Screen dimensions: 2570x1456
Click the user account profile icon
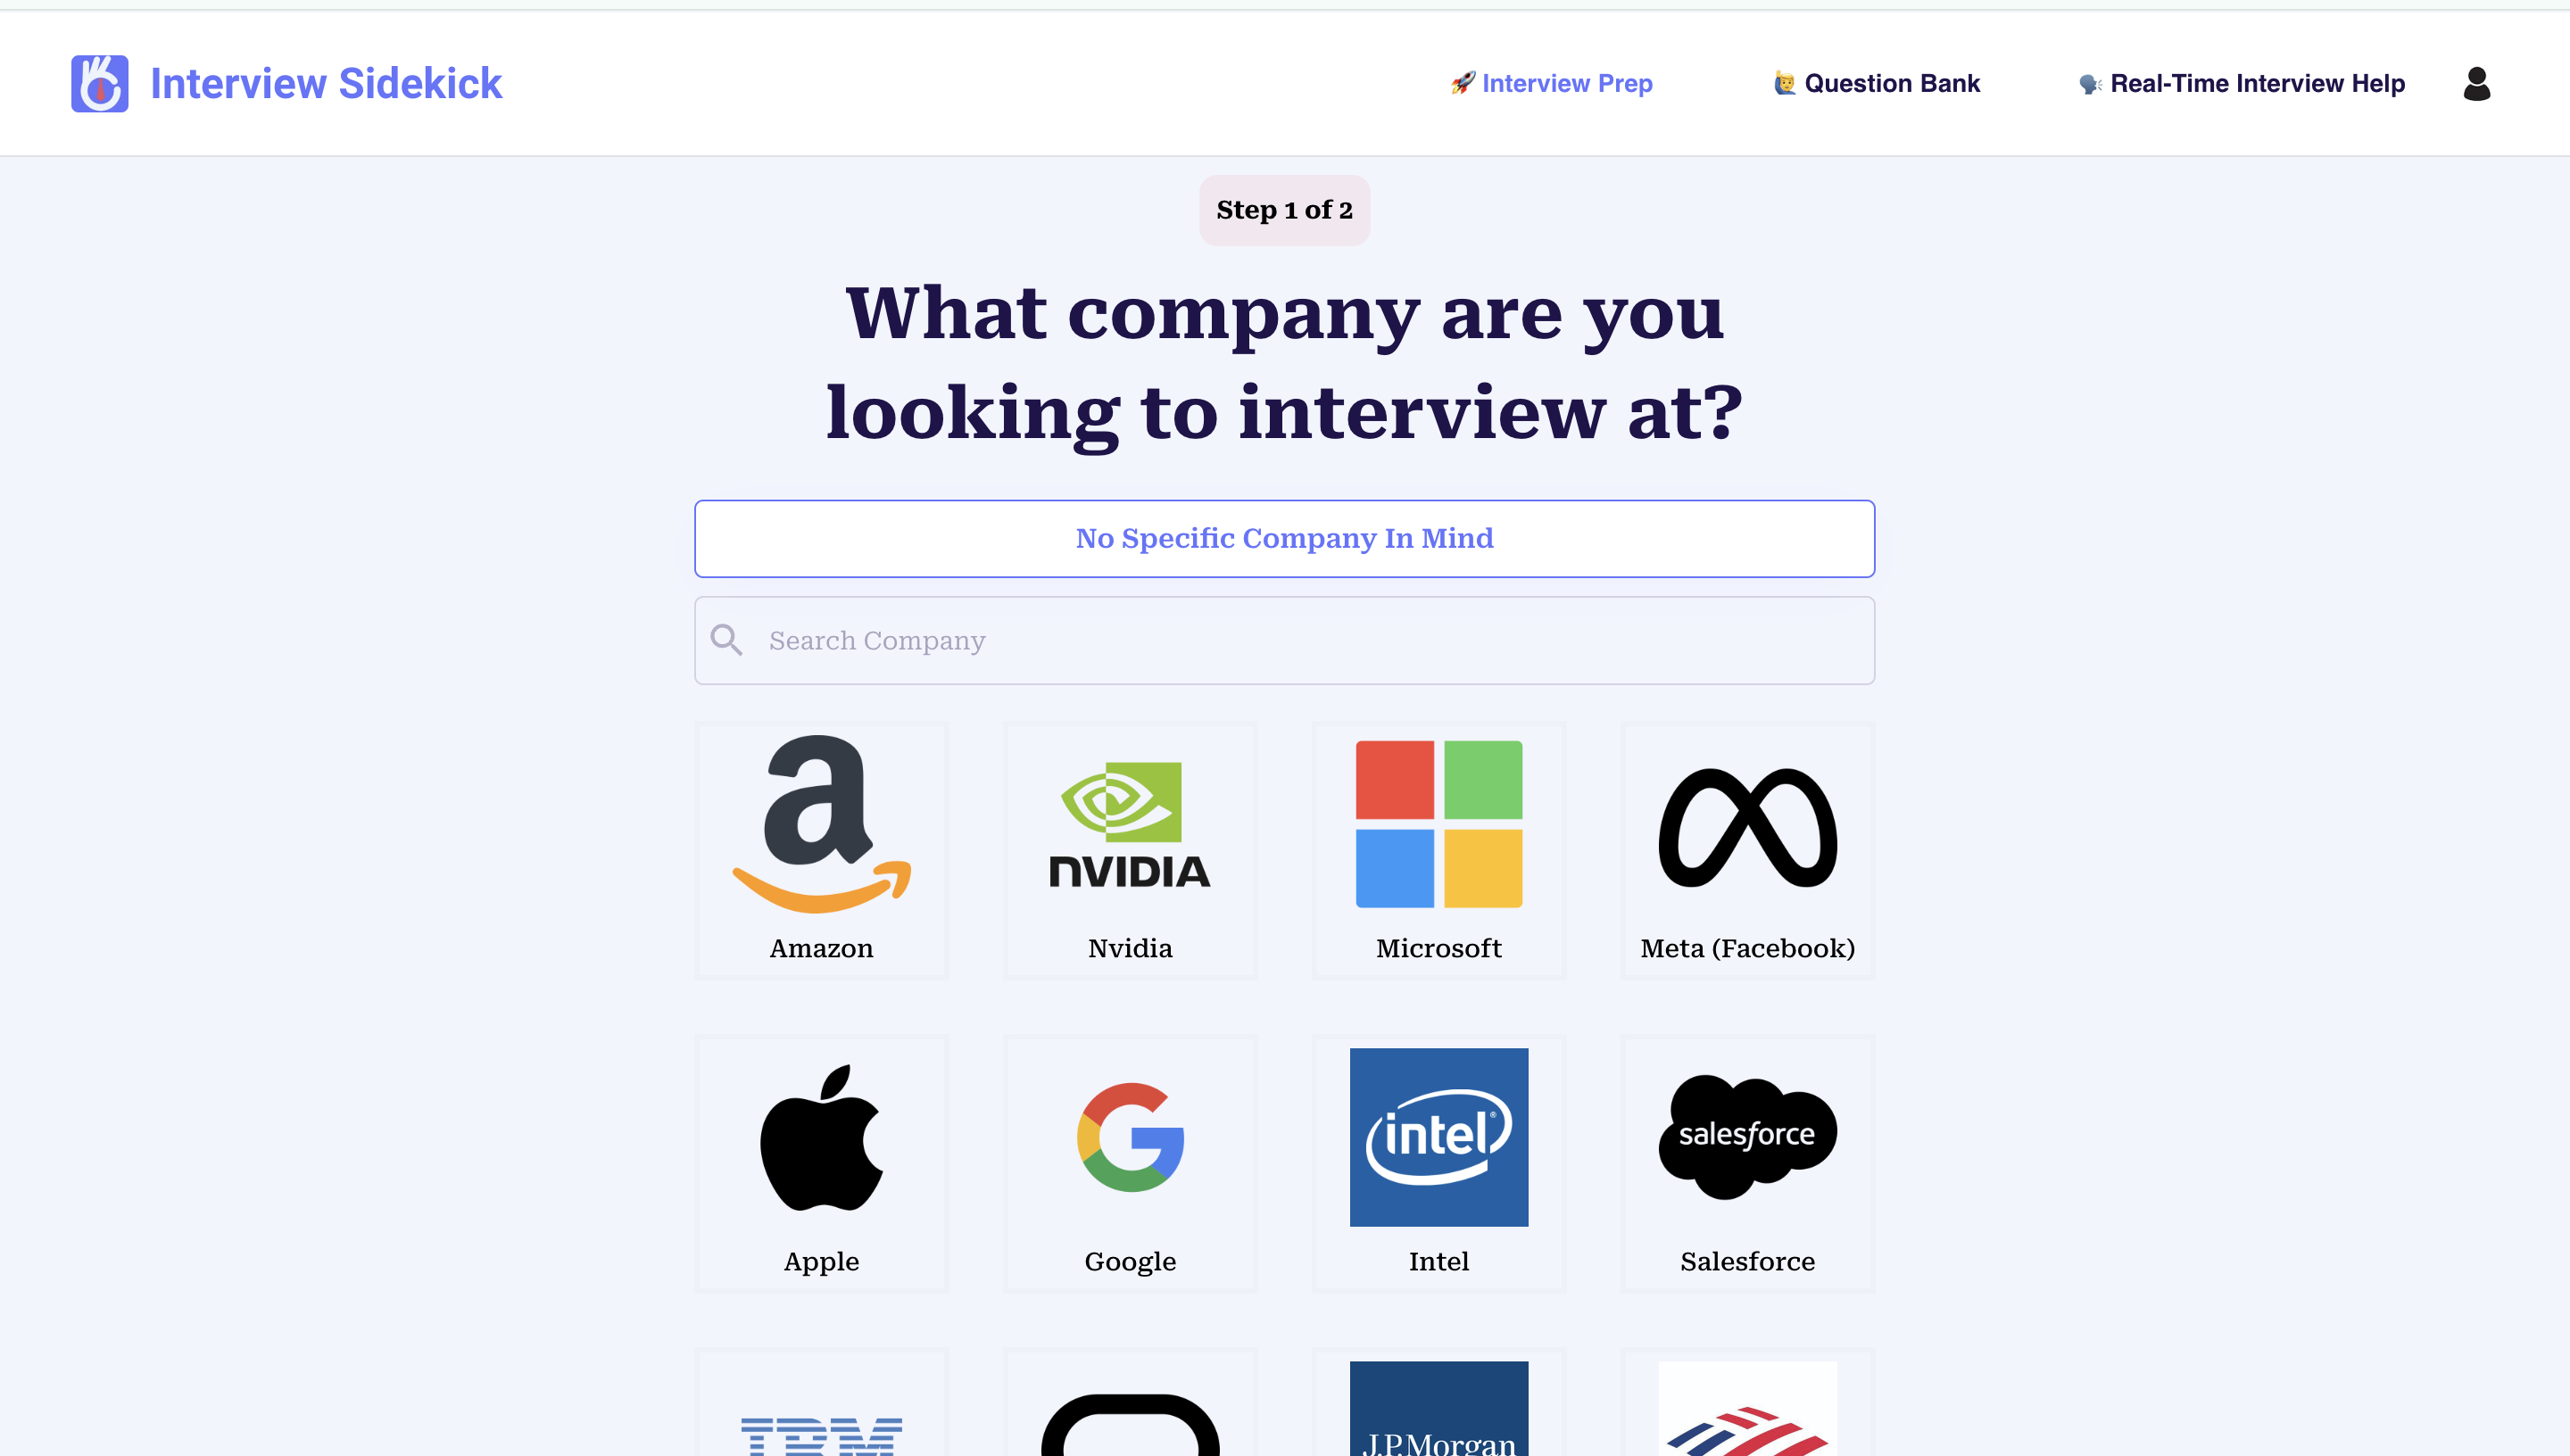pyautogui.click(x=2478, y=83)
